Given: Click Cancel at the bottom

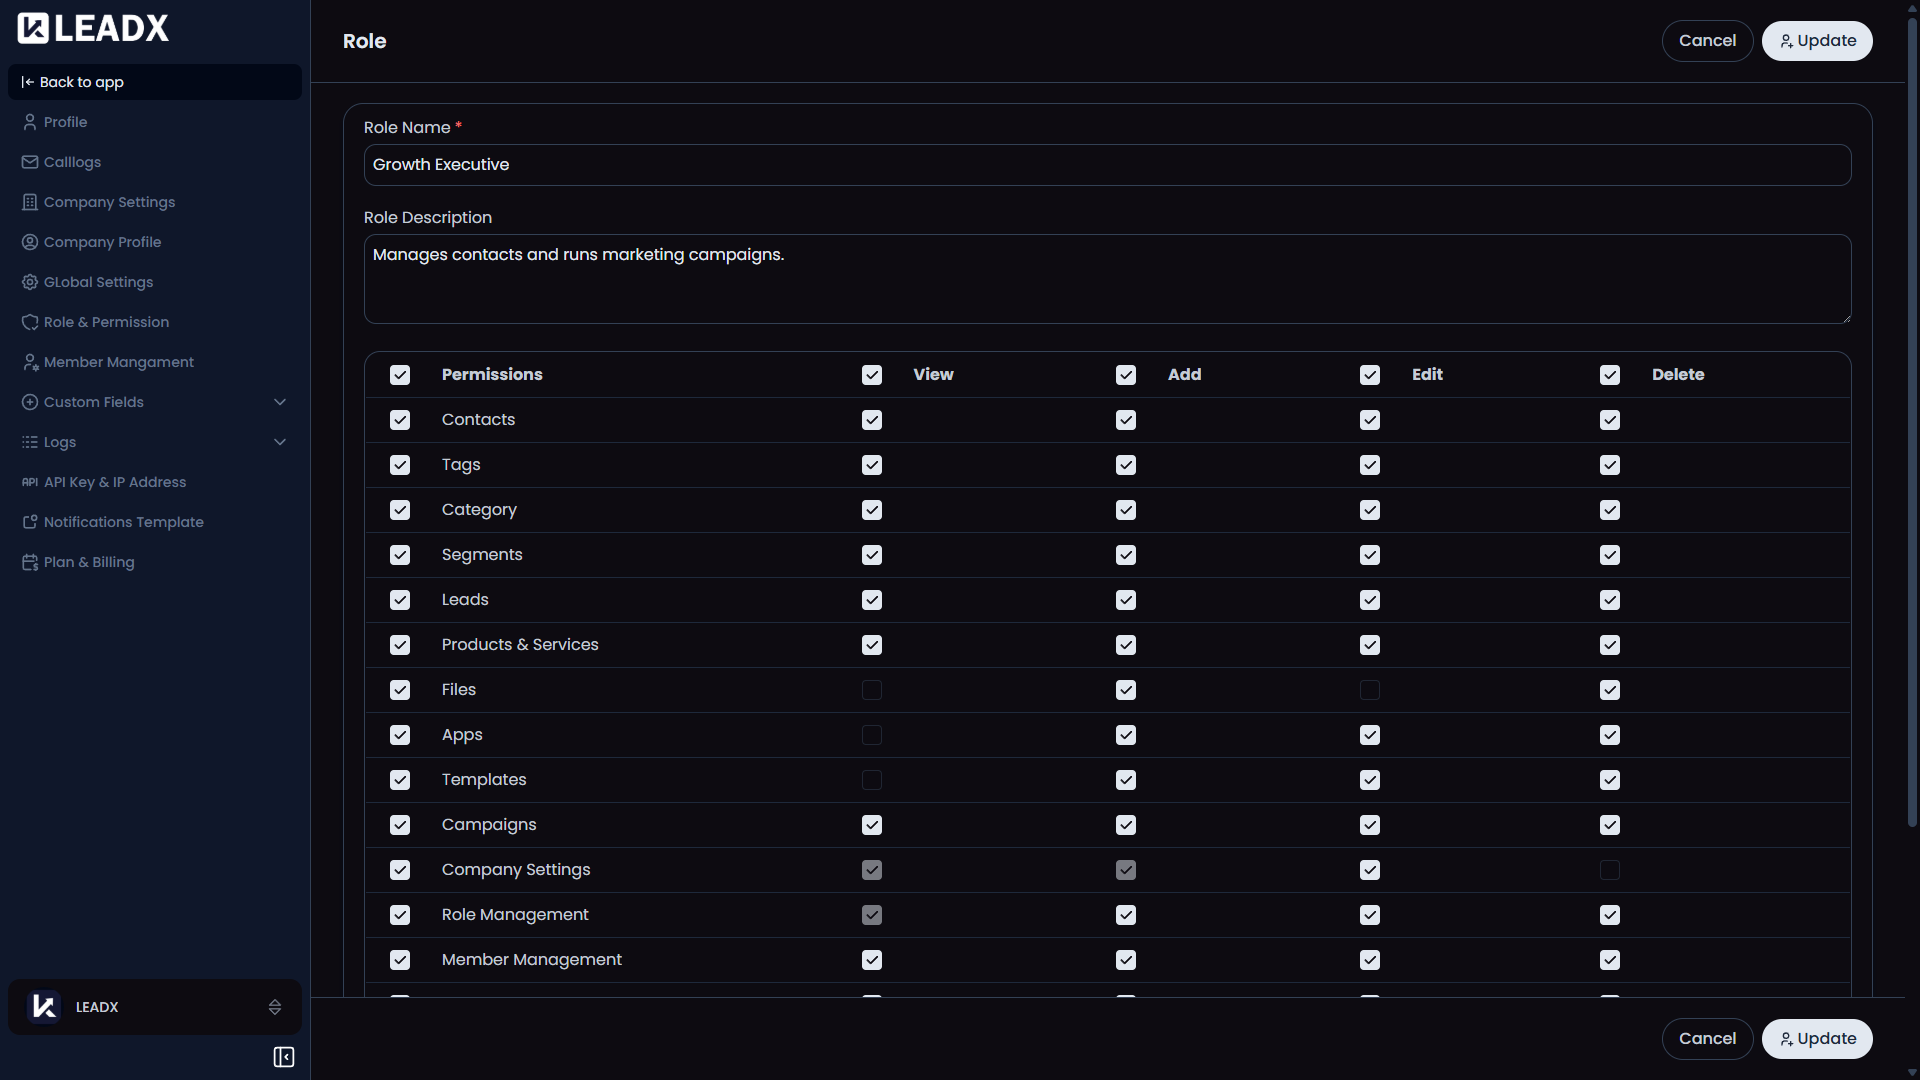Looking at the screenshot, I should [x=1707, y=1038].
